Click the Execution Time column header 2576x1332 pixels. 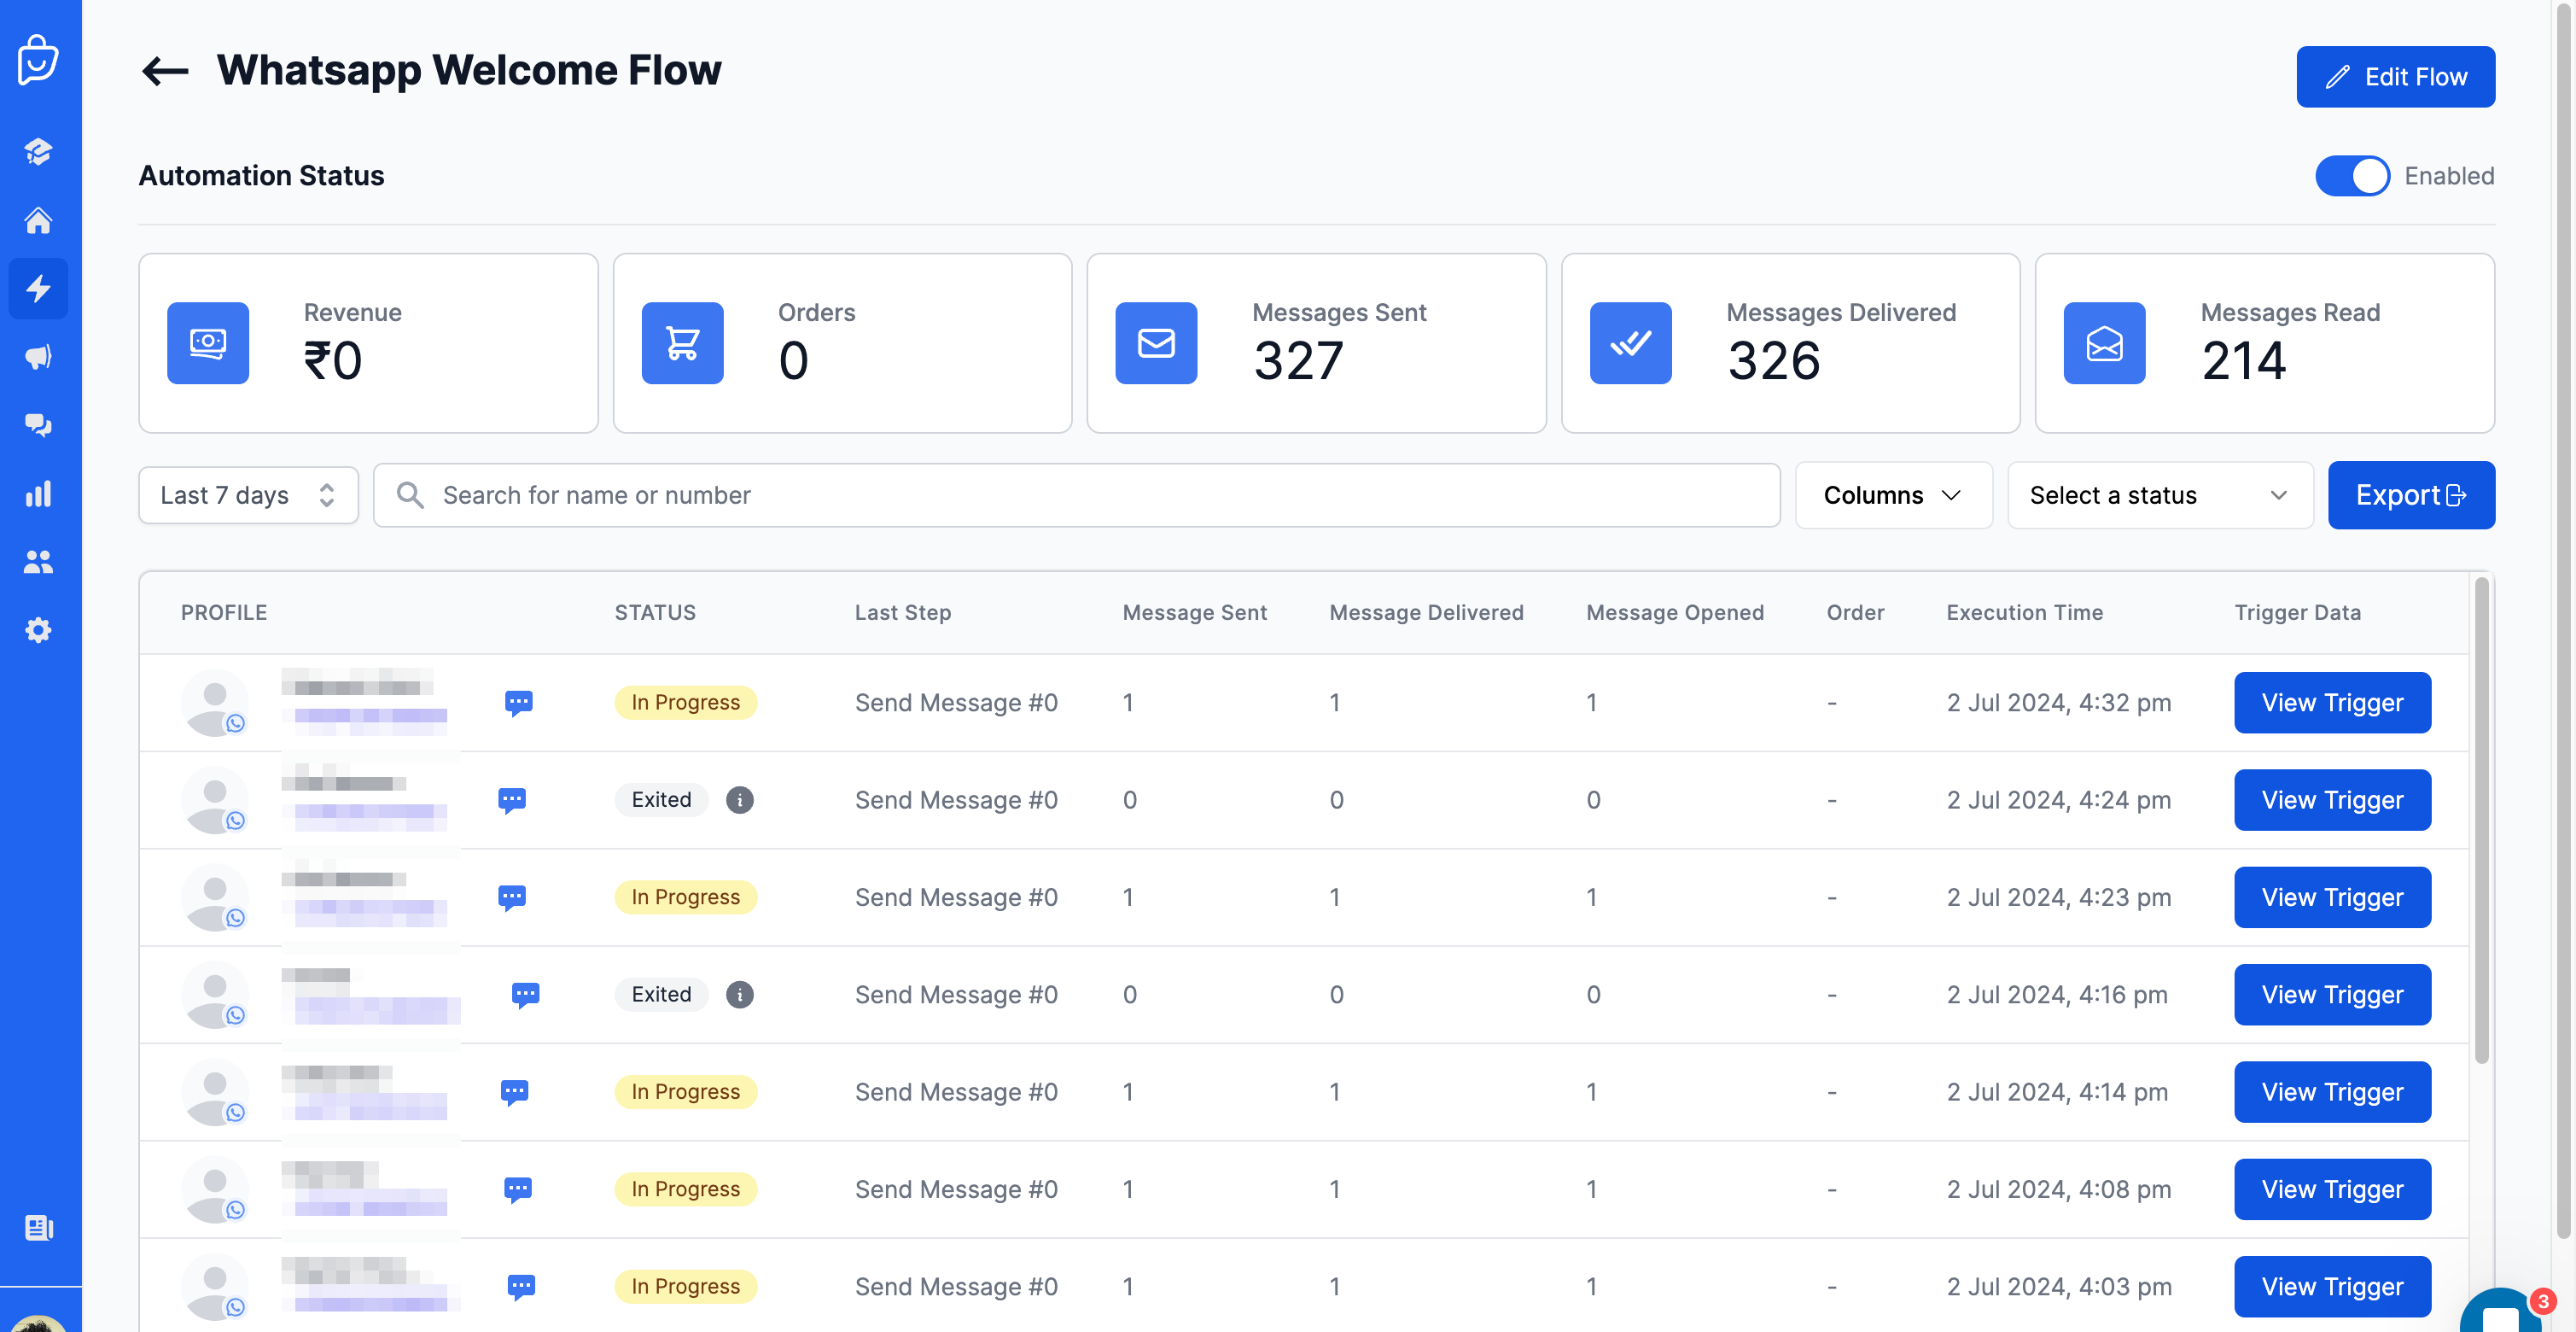[x=2025, y=613]
